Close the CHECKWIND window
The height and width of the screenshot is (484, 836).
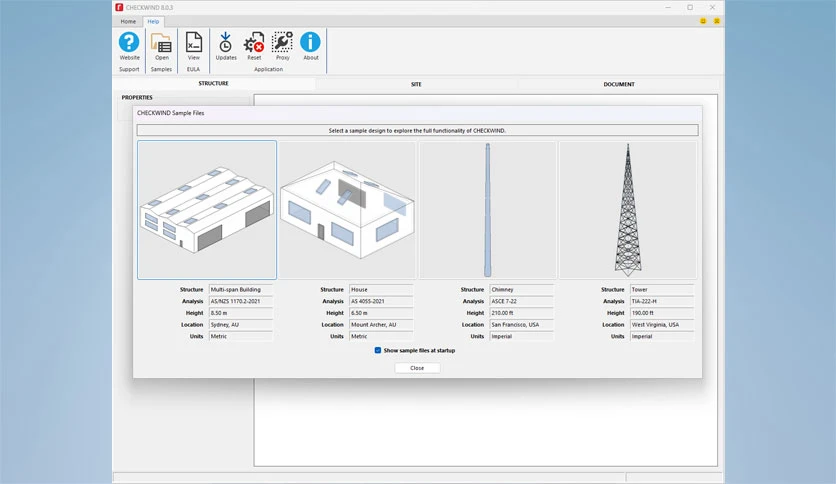coord(712,7)
